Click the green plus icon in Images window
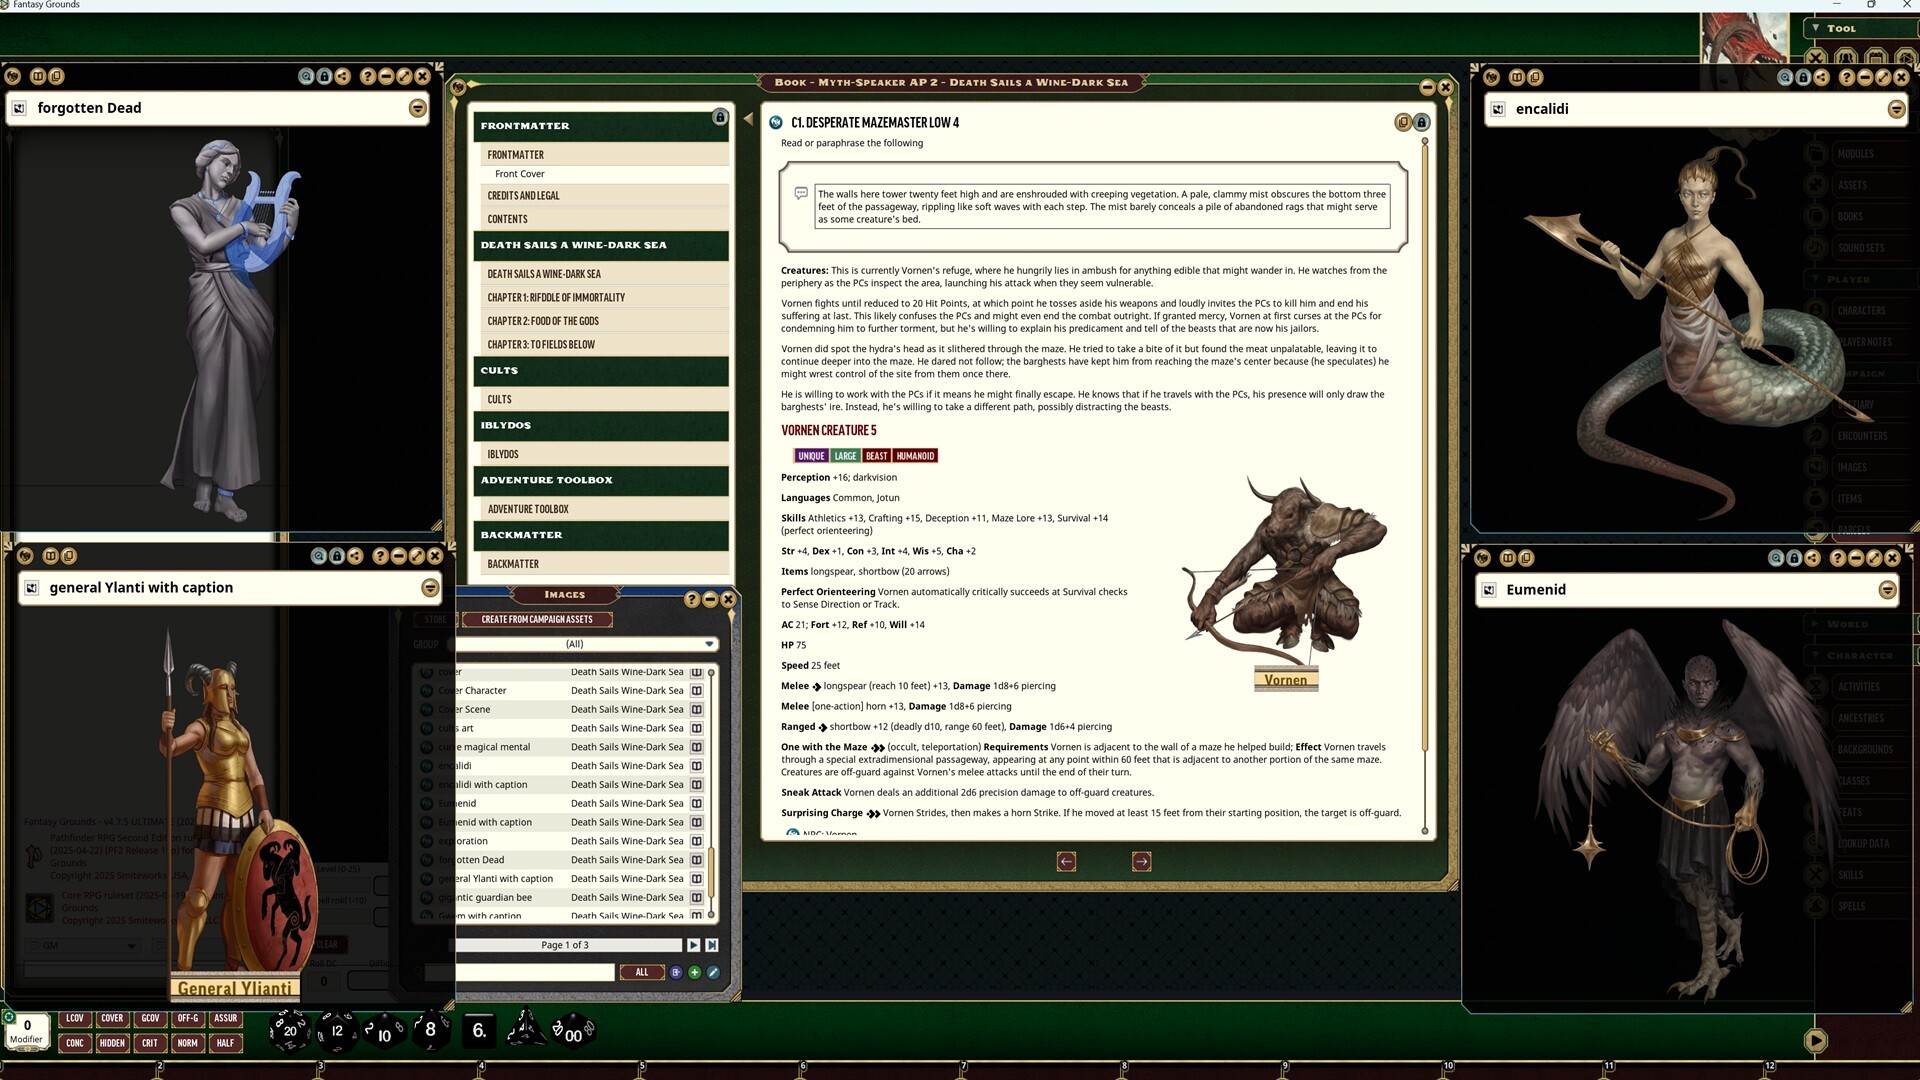 (695, 971)
